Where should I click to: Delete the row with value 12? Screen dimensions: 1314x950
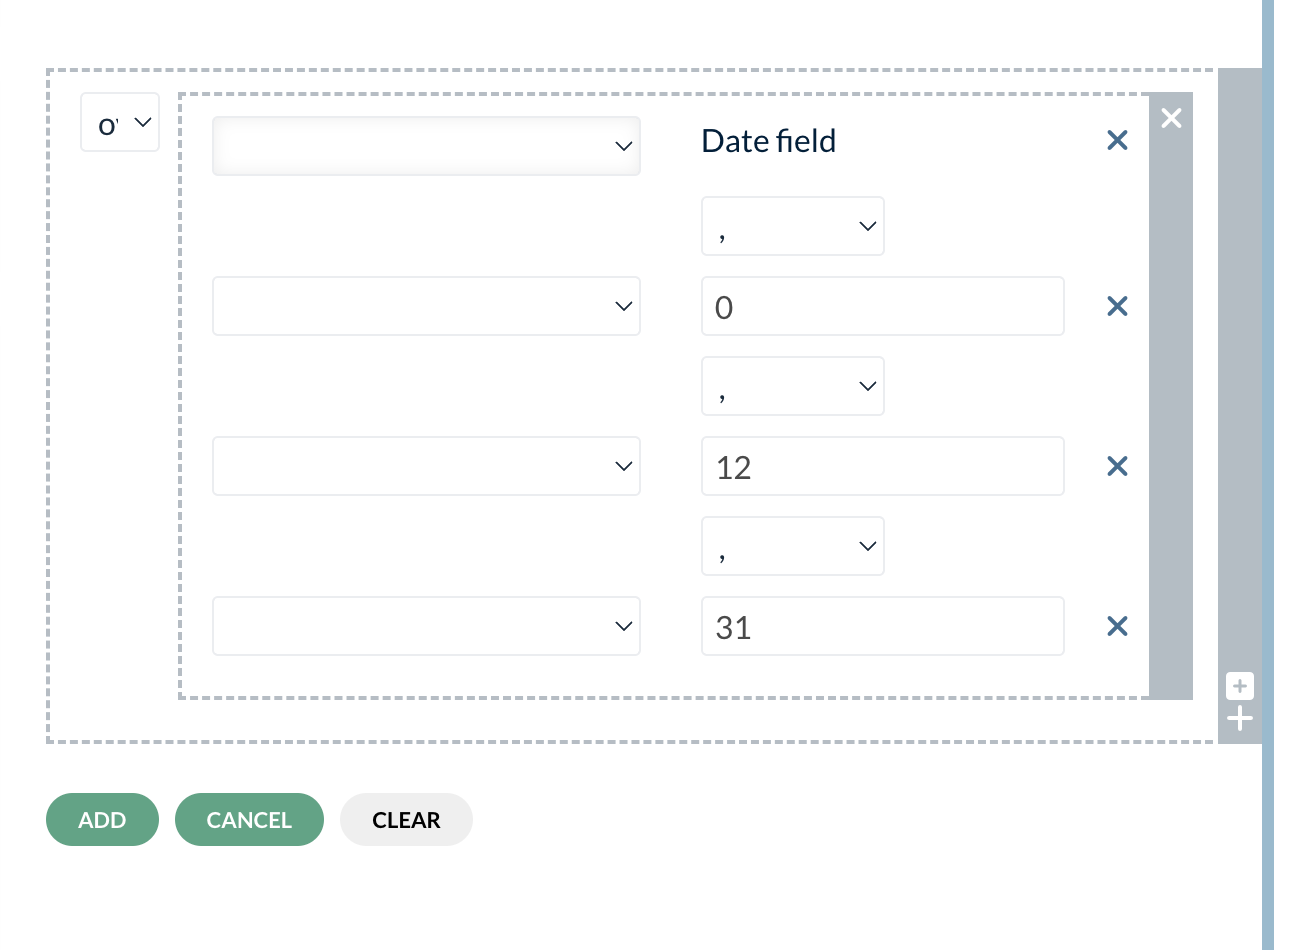tap(1117, 466)
